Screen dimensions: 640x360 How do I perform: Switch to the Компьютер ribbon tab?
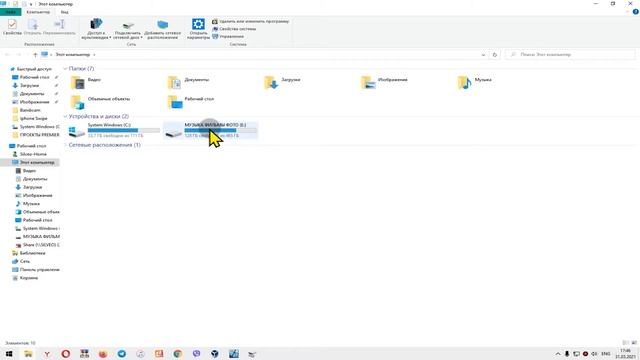coord(38,12)
